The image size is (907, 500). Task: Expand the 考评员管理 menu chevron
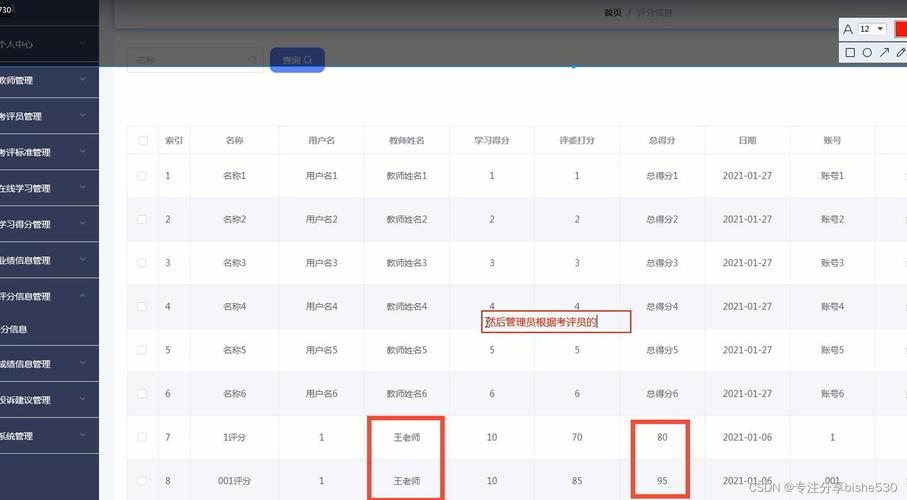pyautogui.click(x=83, y=116)
